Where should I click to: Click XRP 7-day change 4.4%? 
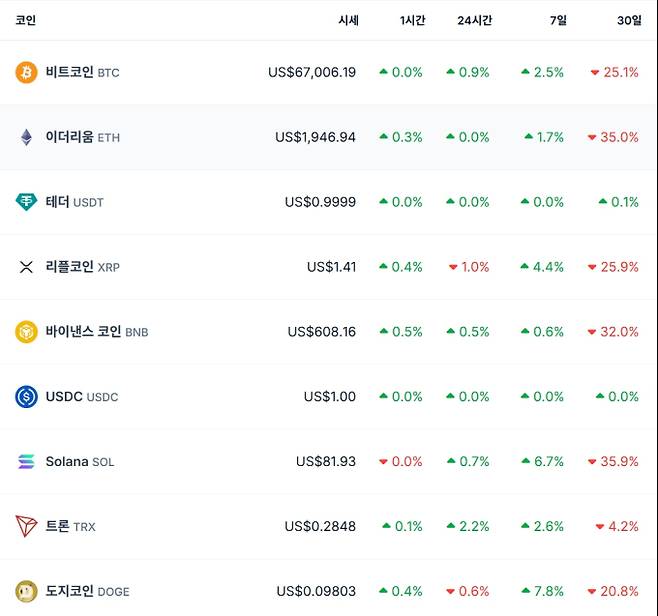(542, 267)
